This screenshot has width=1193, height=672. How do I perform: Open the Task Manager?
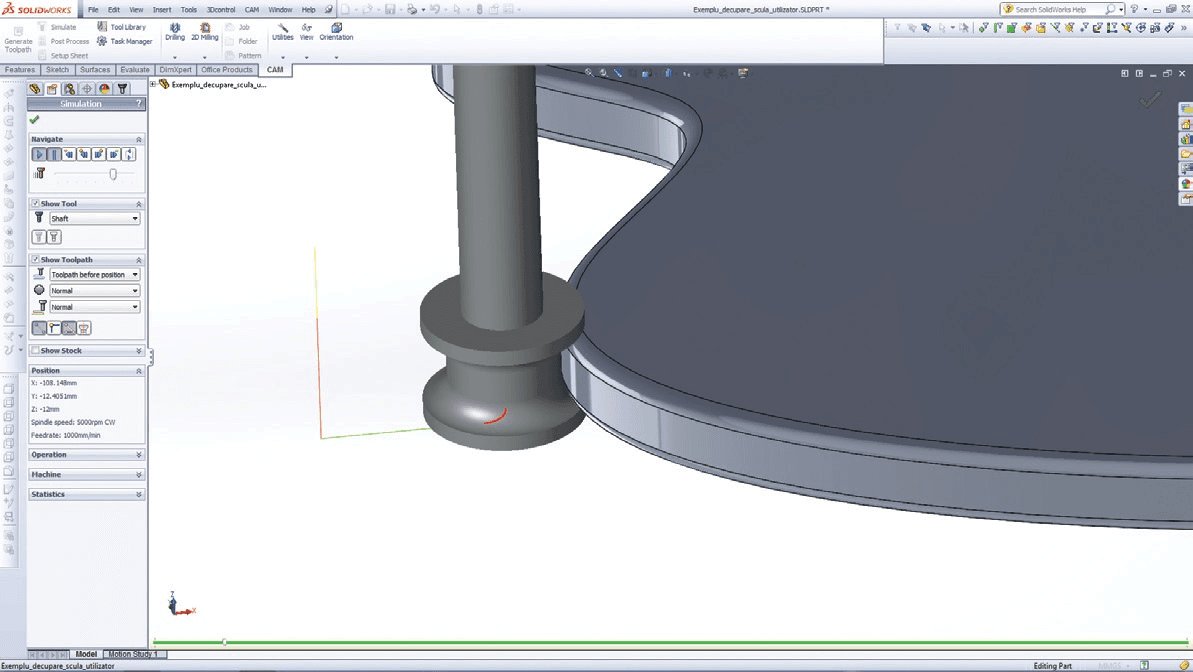point(124,41)
